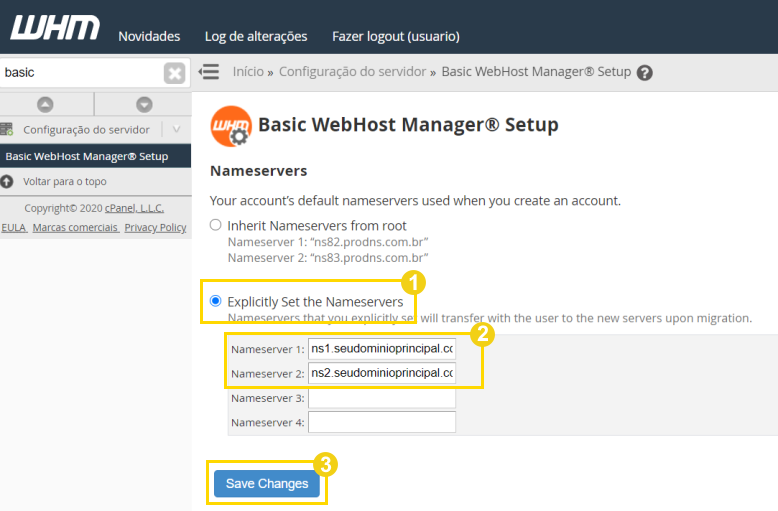Open Log de alterações menu item
Viewport: 778px width, 511px height.
(x=256, y=36)
